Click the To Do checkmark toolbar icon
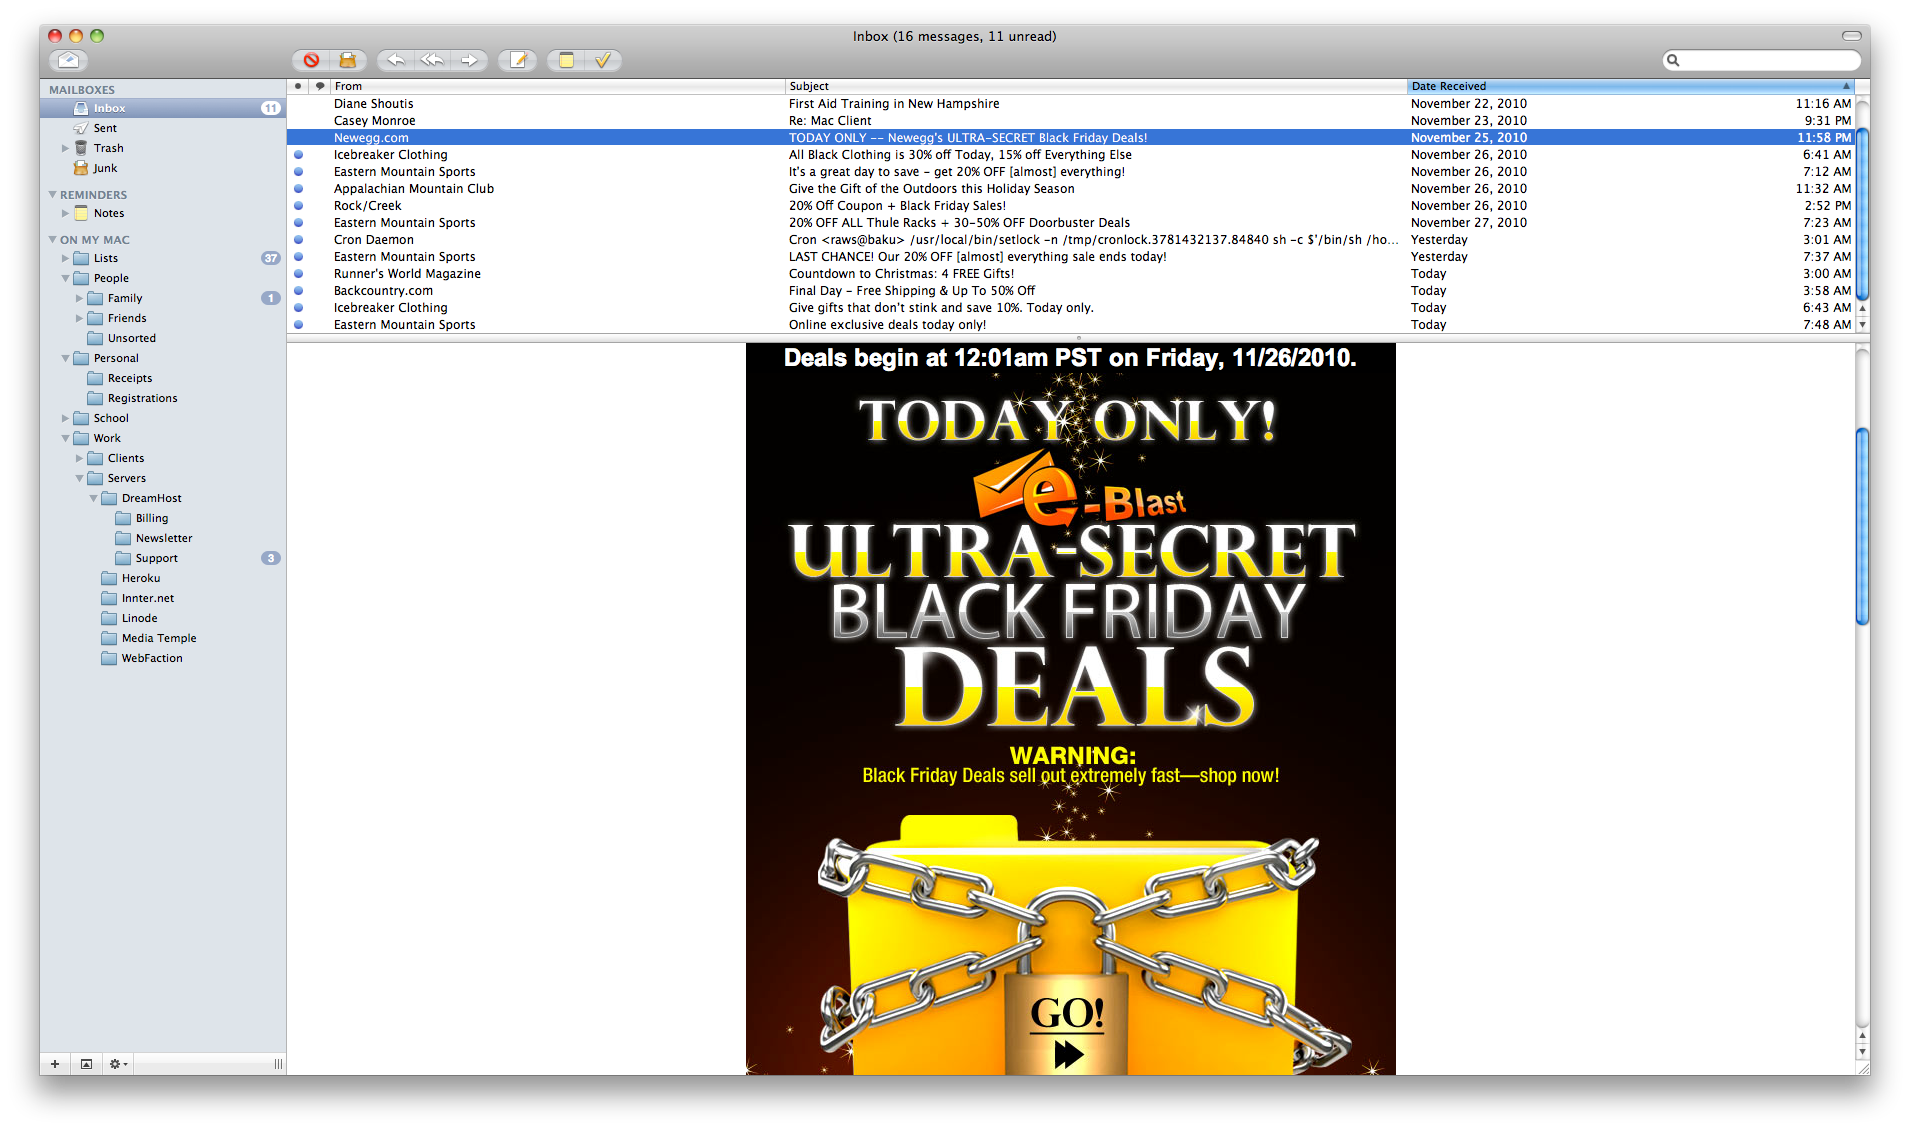 pos(603,61)
